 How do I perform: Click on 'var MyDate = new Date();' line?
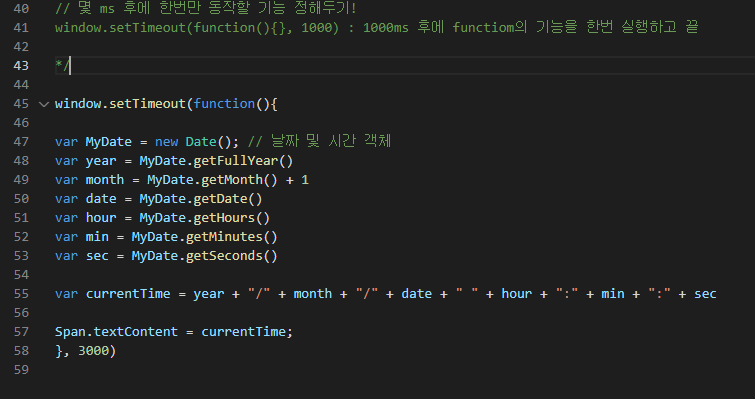[147, 142]
